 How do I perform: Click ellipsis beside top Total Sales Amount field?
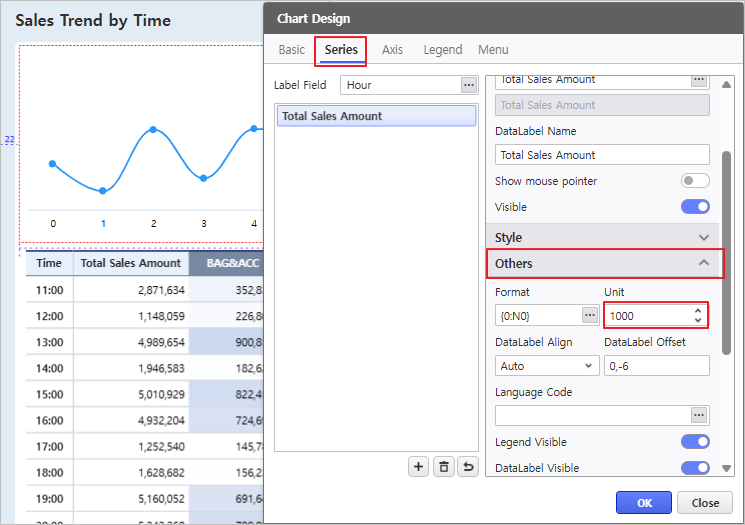[x=699, y=79]
